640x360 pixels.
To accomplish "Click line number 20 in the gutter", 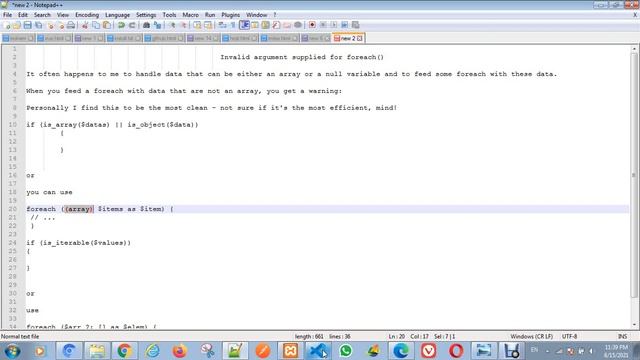I will coord(13,209).
